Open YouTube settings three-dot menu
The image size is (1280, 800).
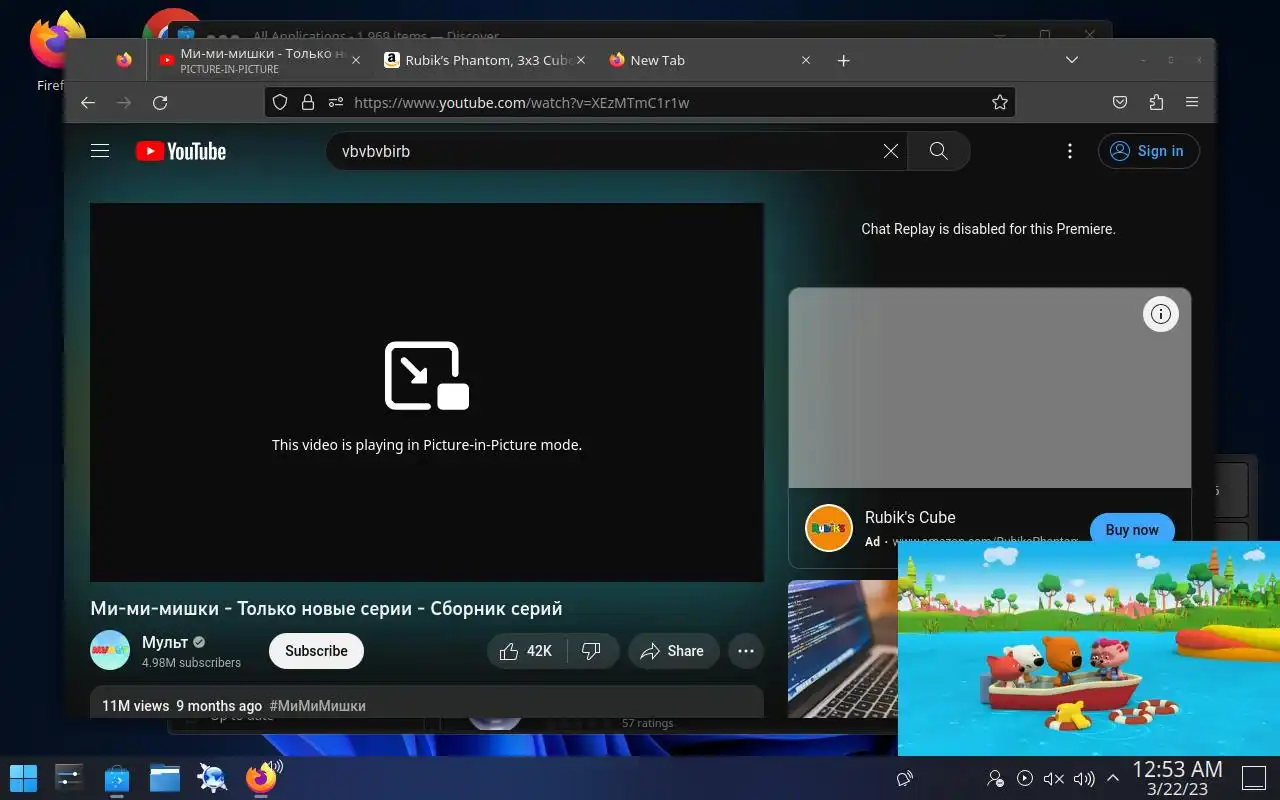tap(1070, 151)
